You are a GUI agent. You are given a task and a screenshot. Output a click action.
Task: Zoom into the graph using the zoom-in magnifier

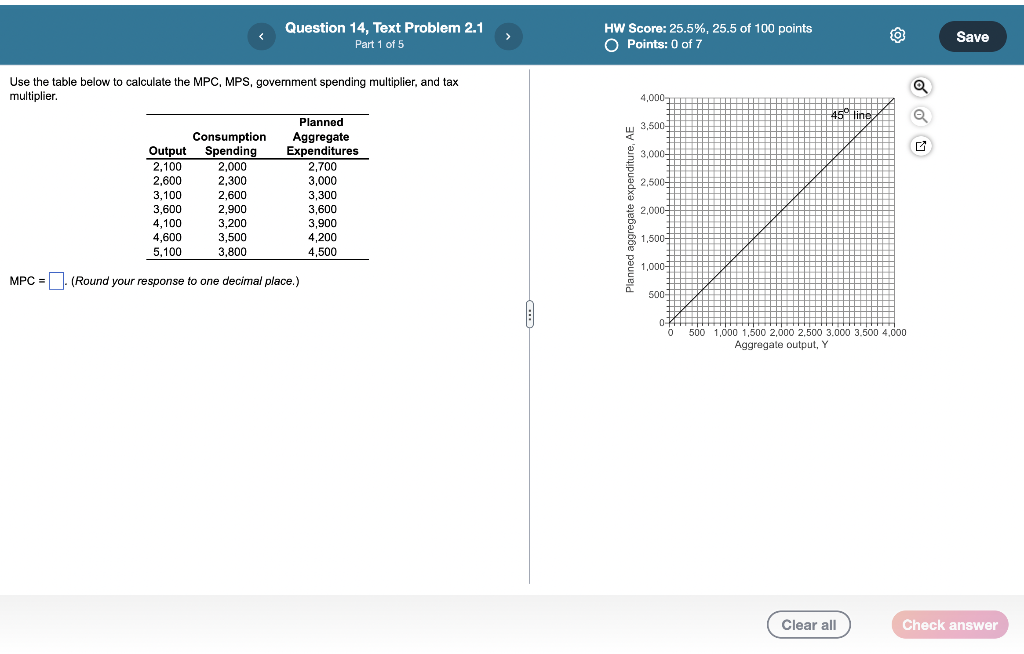pos(919,87)
